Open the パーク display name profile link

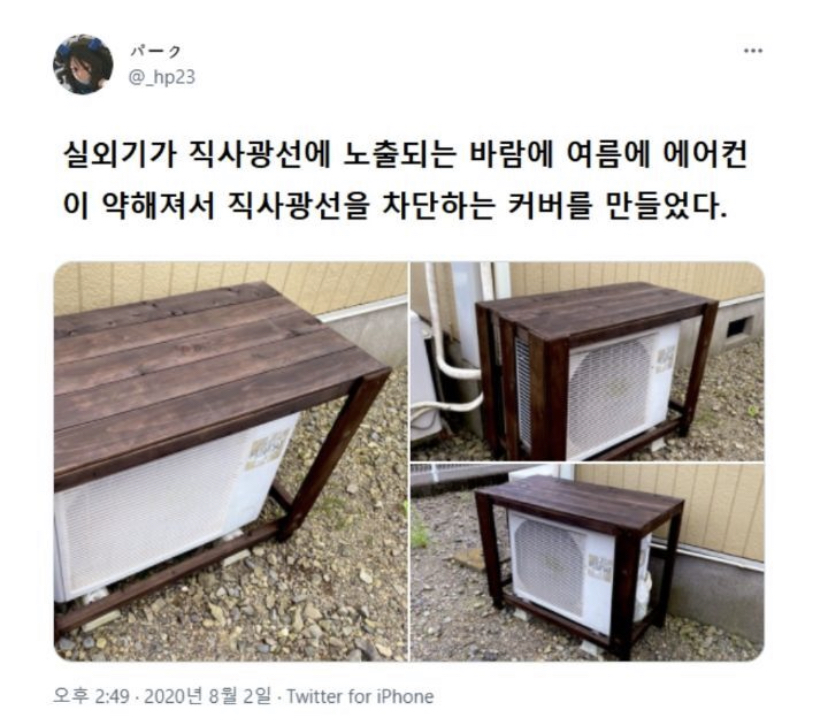click(155, 51)
